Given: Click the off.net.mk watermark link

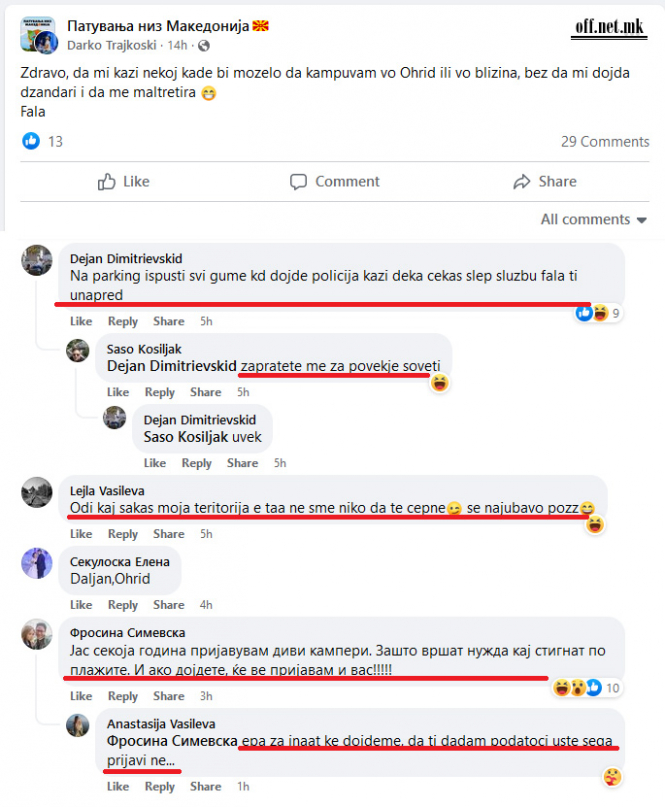Looking at the screenshot, I should pos(609,28).
